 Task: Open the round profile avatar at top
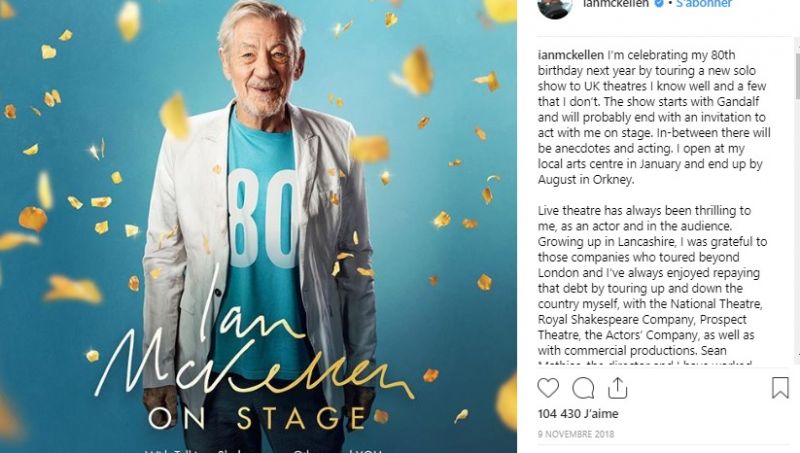[555, 8]
